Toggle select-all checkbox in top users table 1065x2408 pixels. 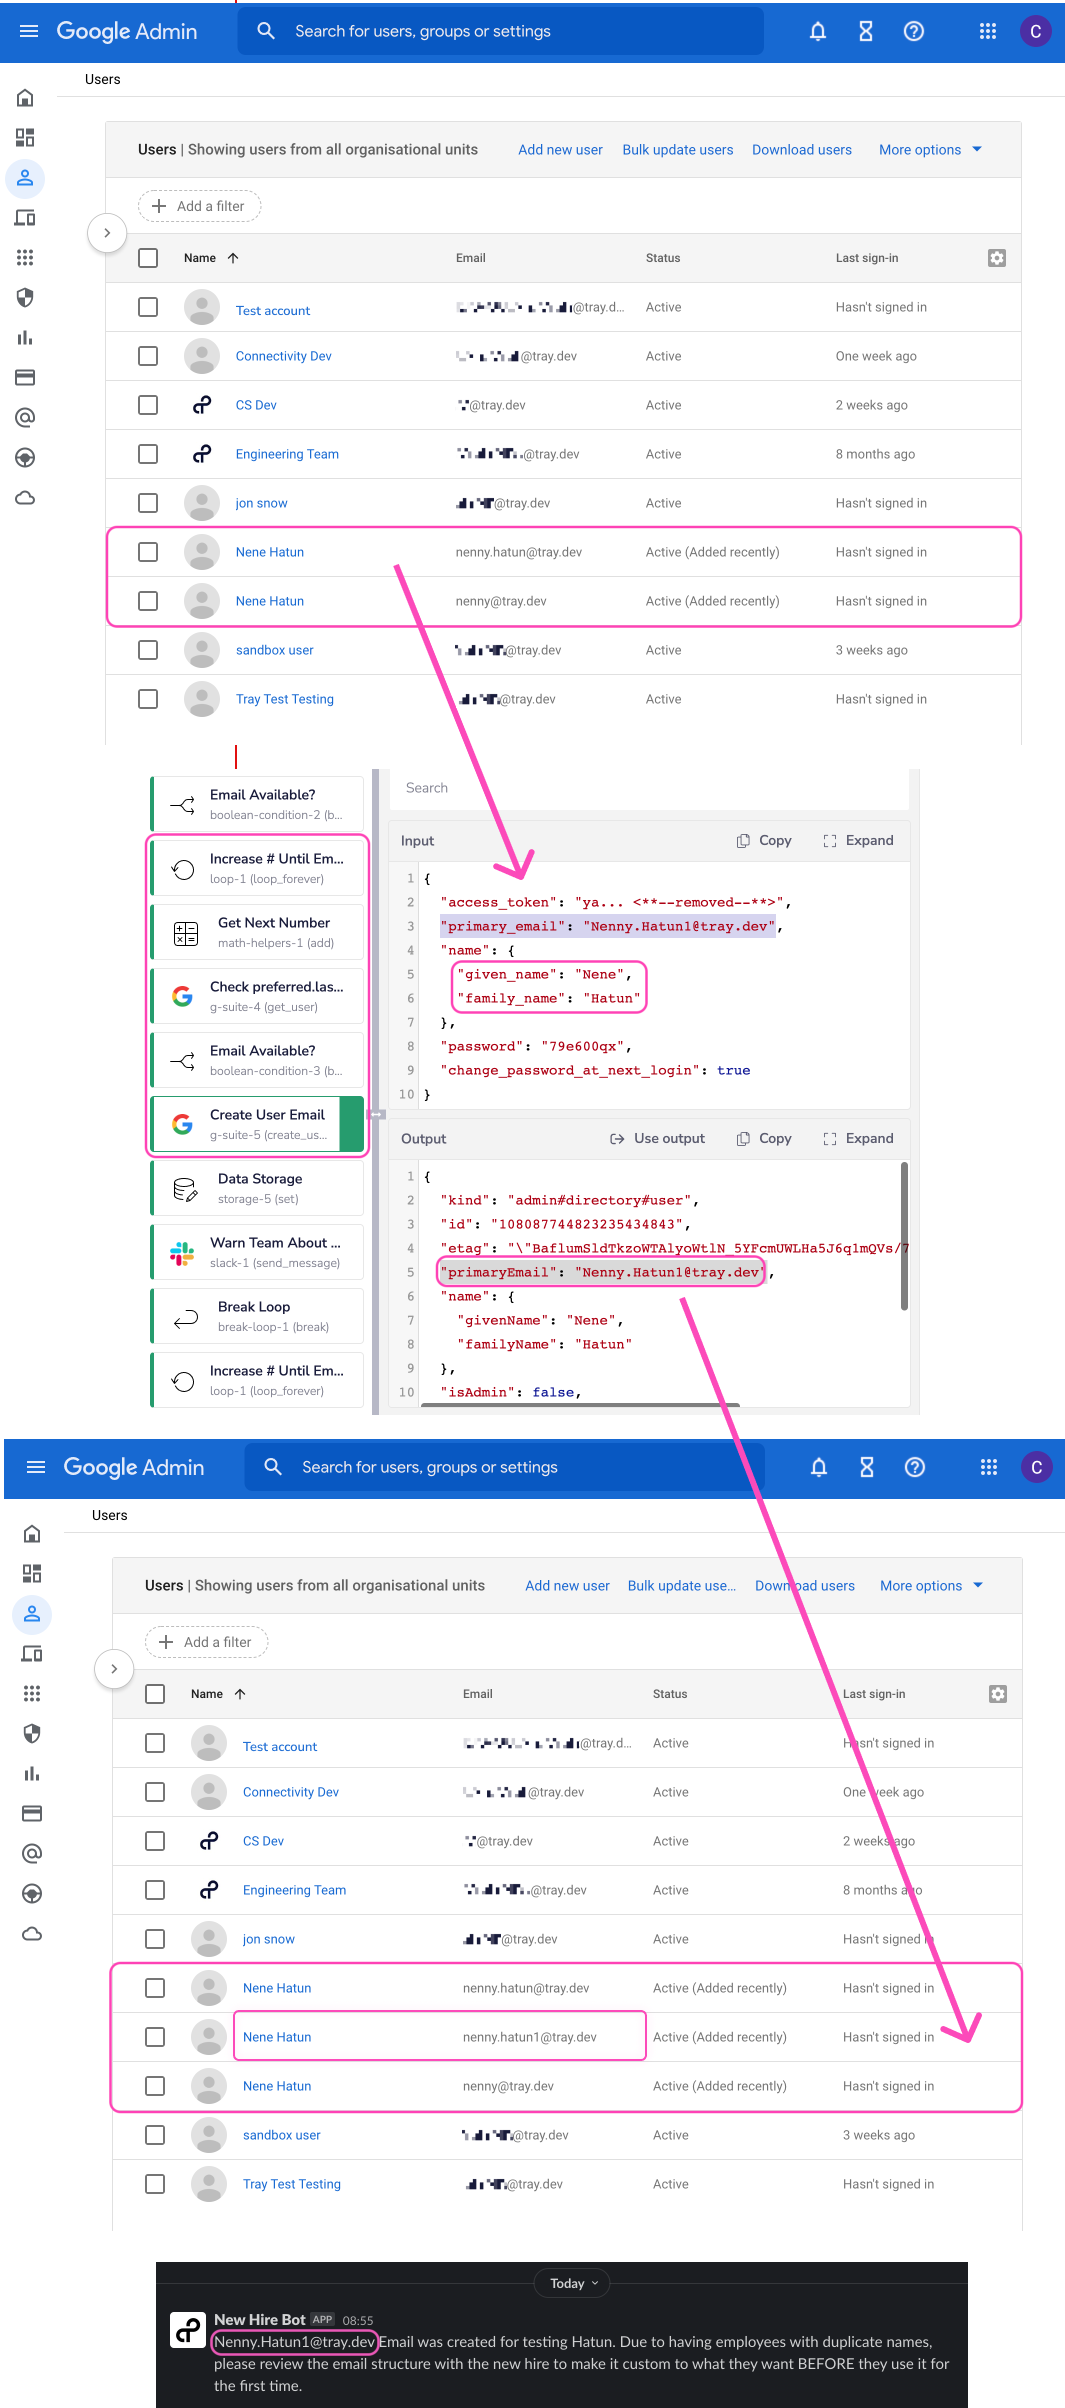tap(148, 258)
